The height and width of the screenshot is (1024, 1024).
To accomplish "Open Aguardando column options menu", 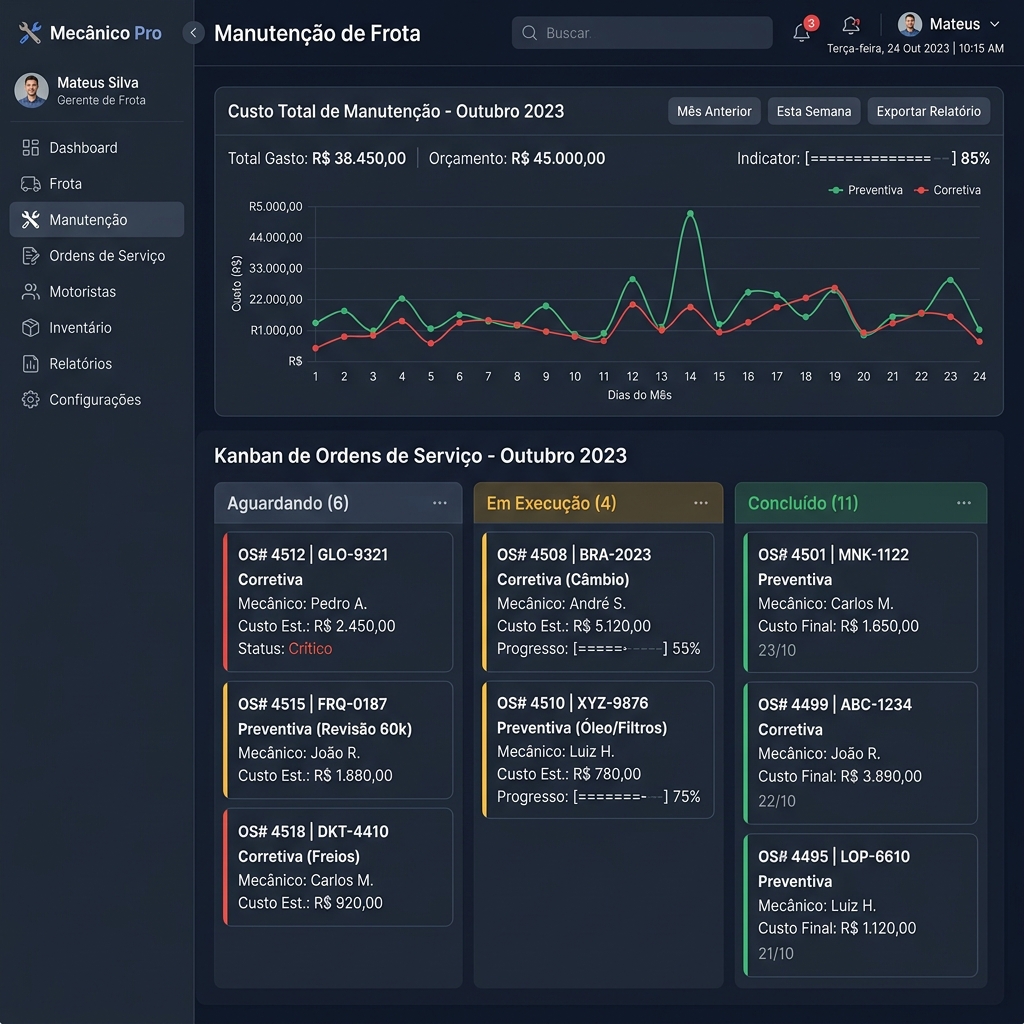I will pyautogui.click(x=440, y=503).
